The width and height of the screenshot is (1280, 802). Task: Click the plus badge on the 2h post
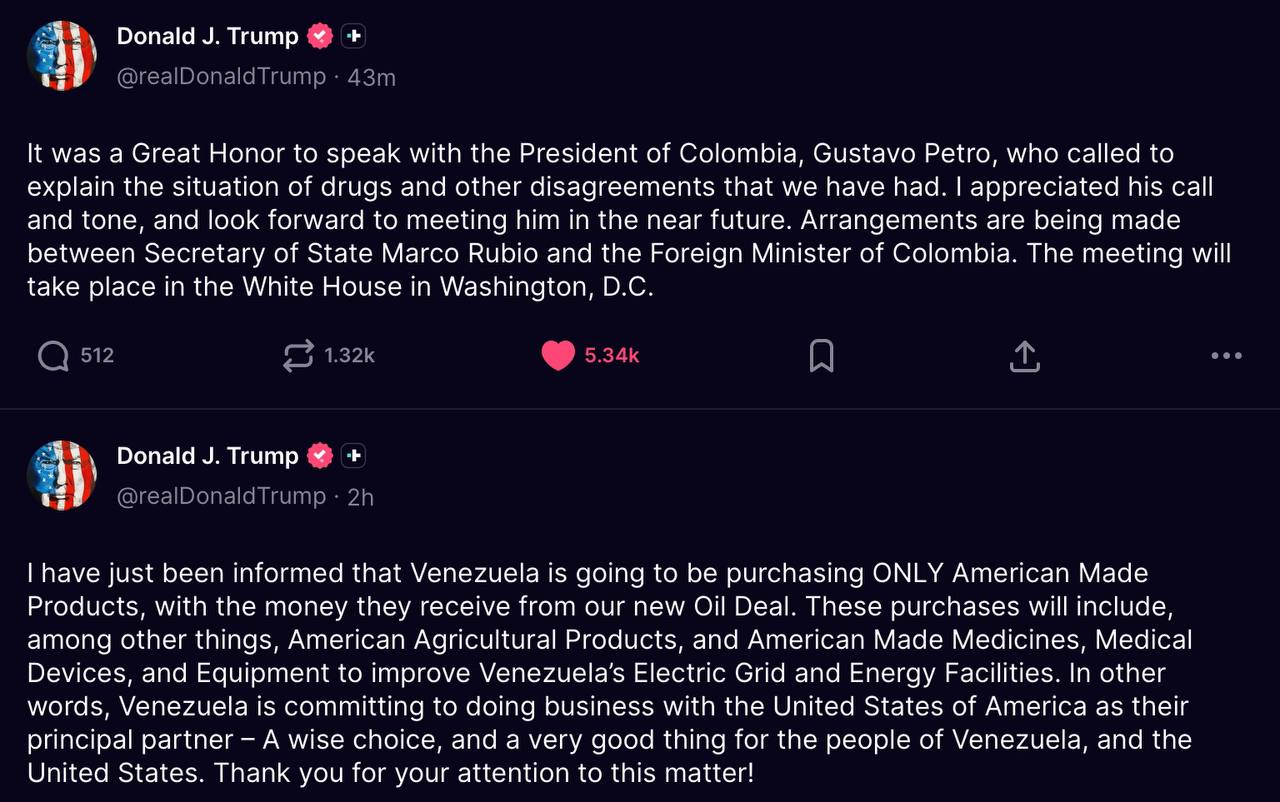point(353,456)
